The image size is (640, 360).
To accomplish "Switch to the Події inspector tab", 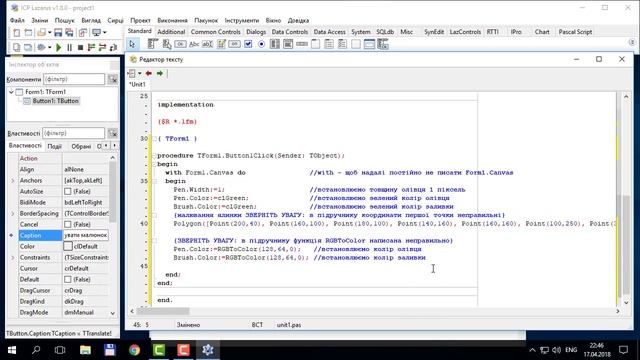I will click(54, 146).
